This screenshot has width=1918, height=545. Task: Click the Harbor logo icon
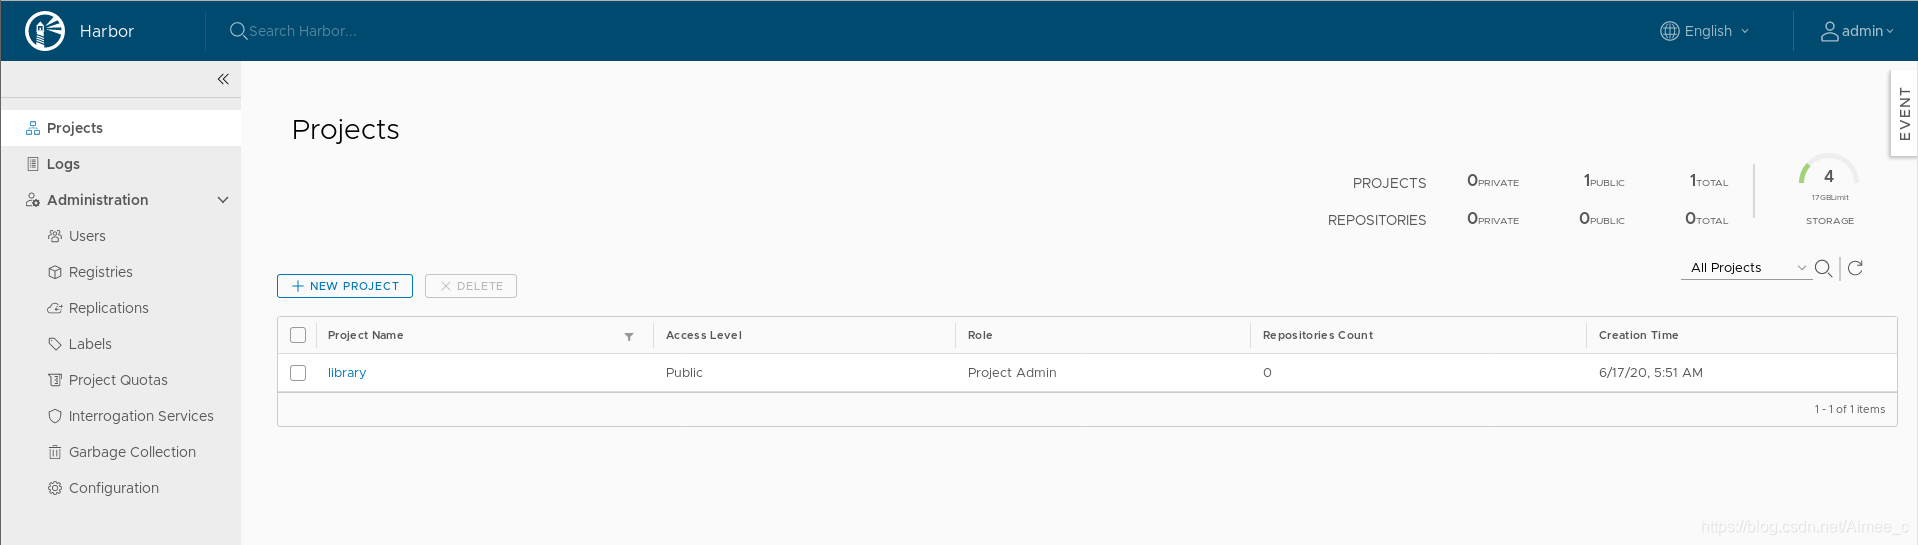pos(45,31)
